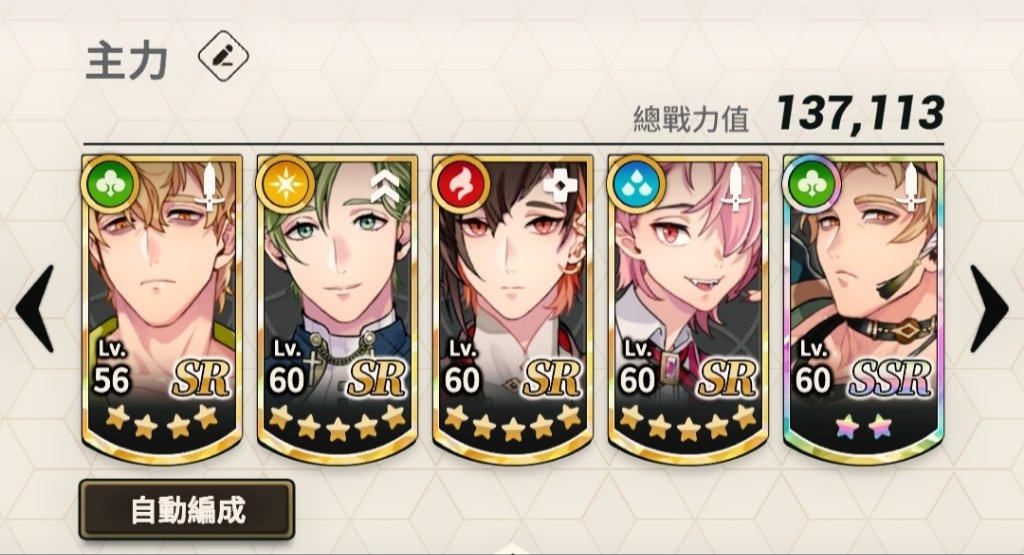This screenshot has width=1024, height=555.
Task: Click the 自動編成 auto-formation button
Action: point(187,510)
